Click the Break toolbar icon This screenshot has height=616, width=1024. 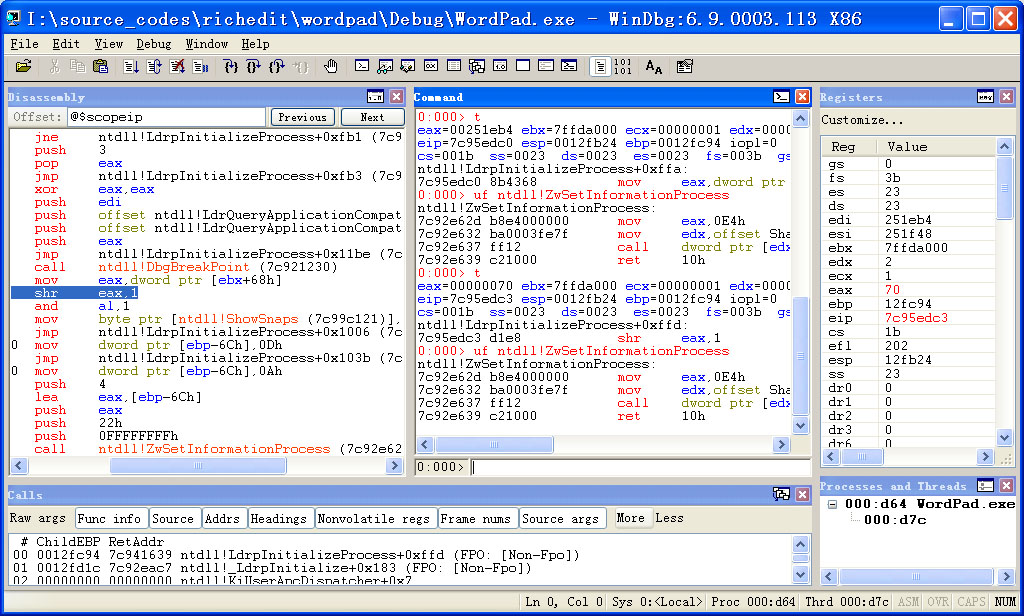(x=200, y=66)
